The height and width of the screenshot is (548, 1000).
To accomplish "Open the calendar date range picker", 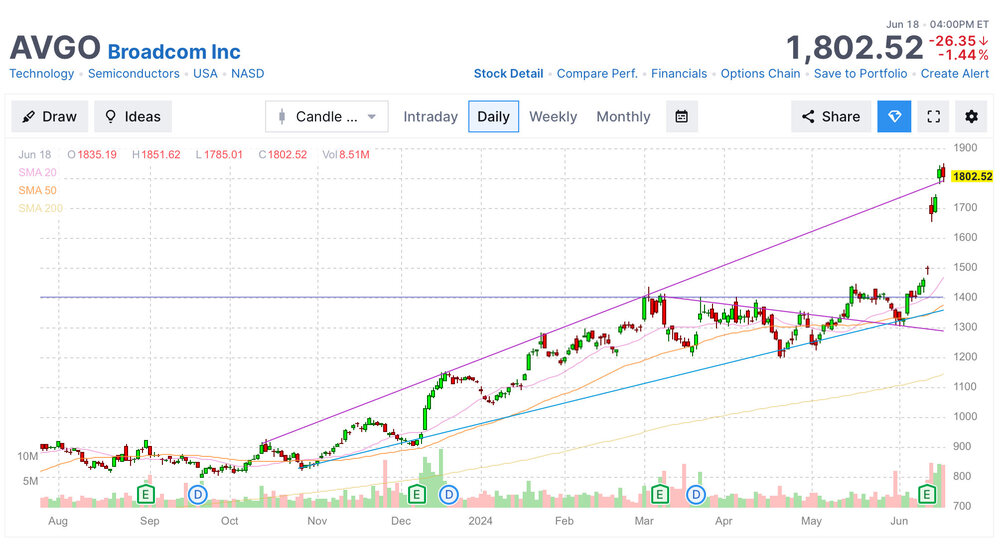I will point(681,116).
